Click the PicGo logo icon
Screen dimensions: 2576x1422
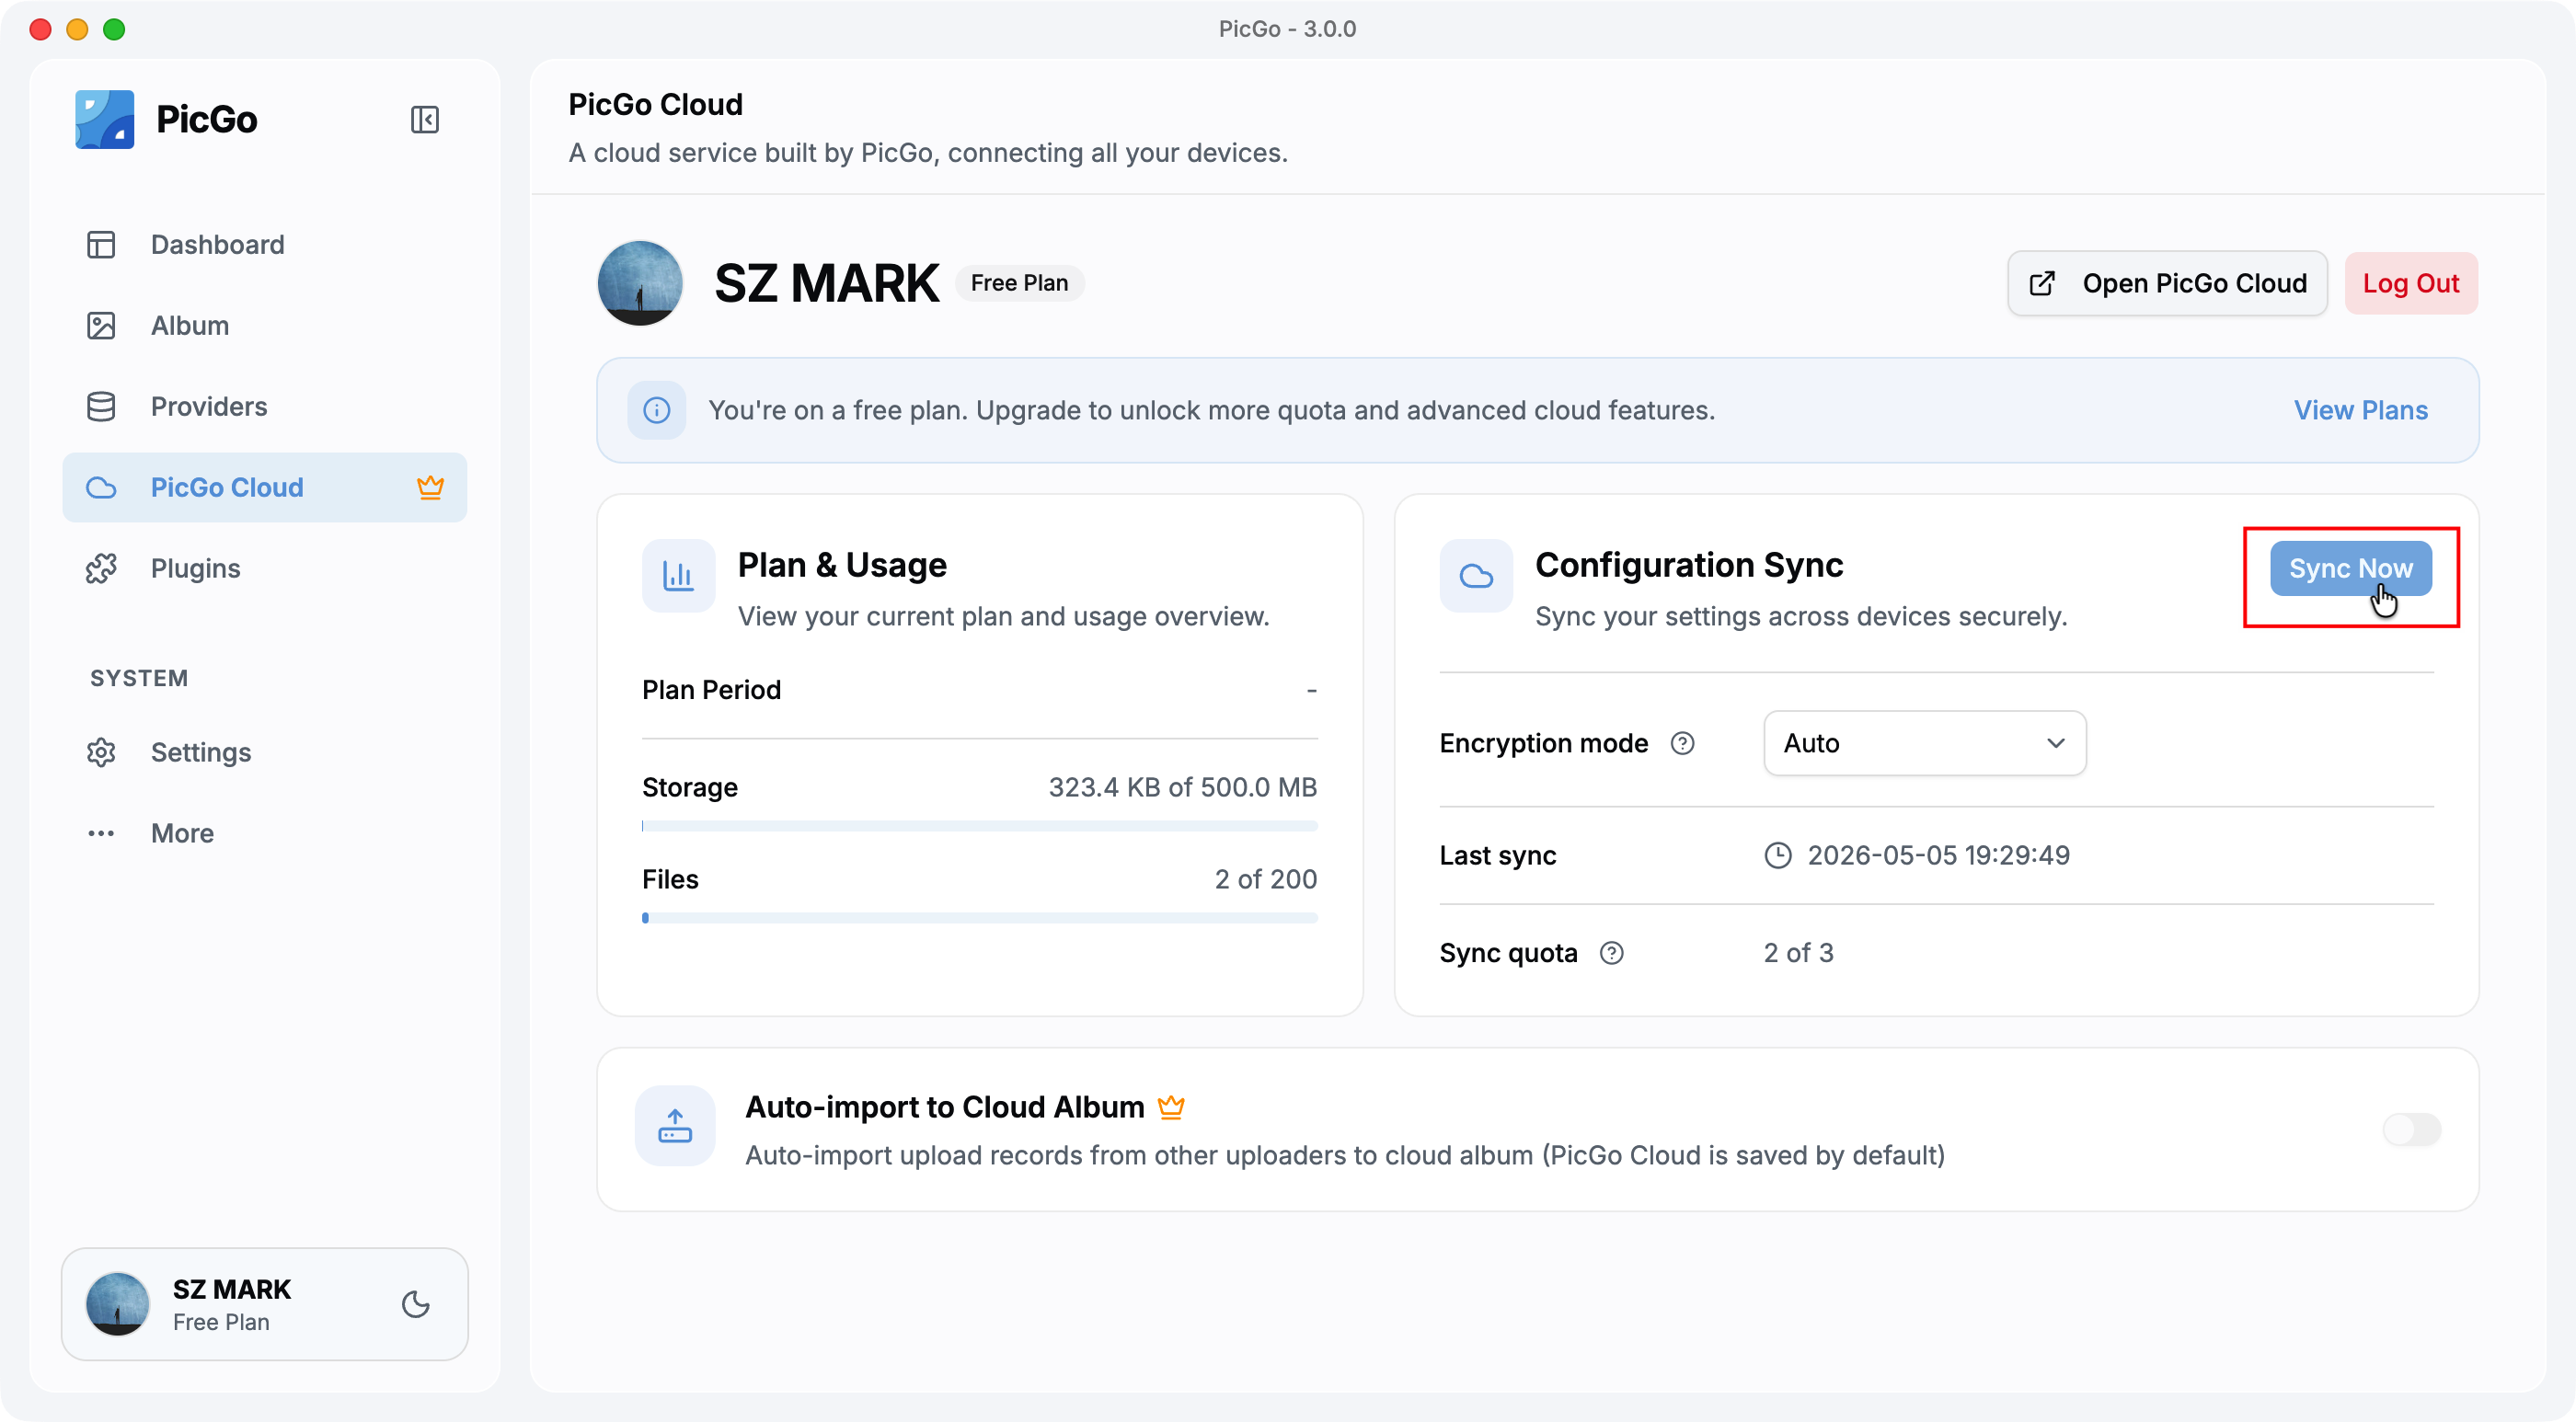[x=104, y=119]
